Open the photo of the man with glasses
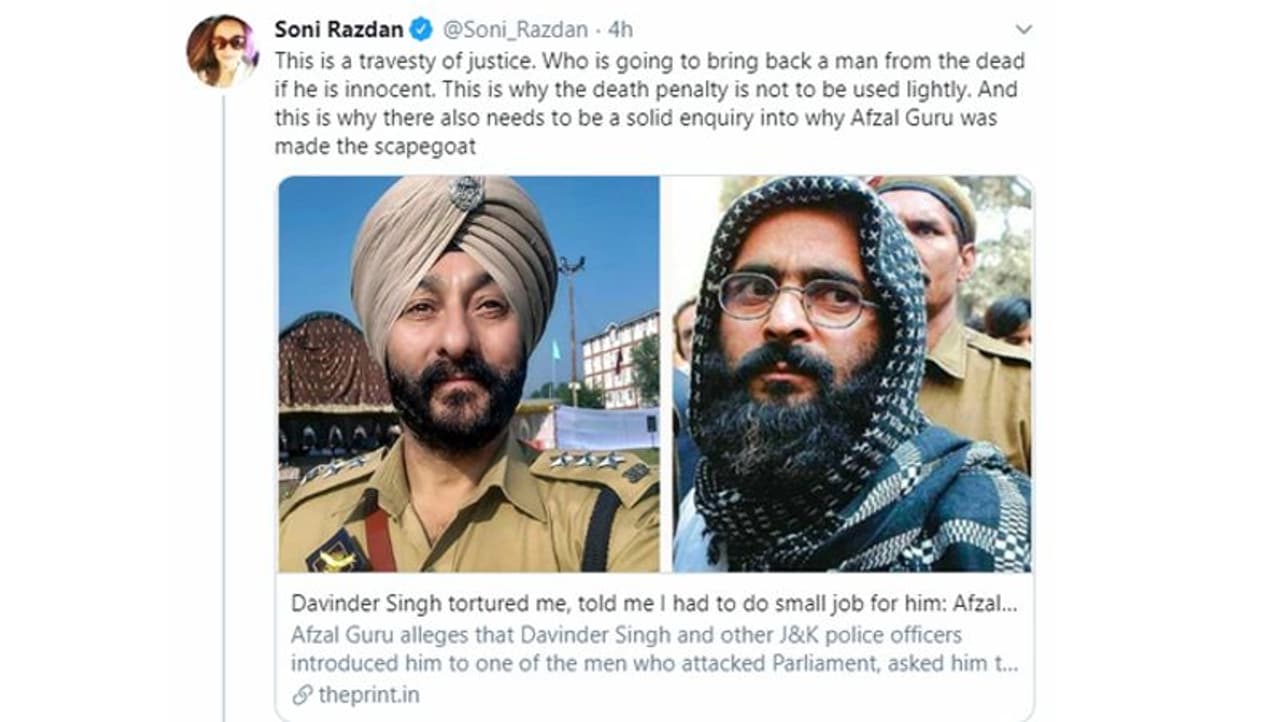This screenshot has width=1280, height=722. 852,374
